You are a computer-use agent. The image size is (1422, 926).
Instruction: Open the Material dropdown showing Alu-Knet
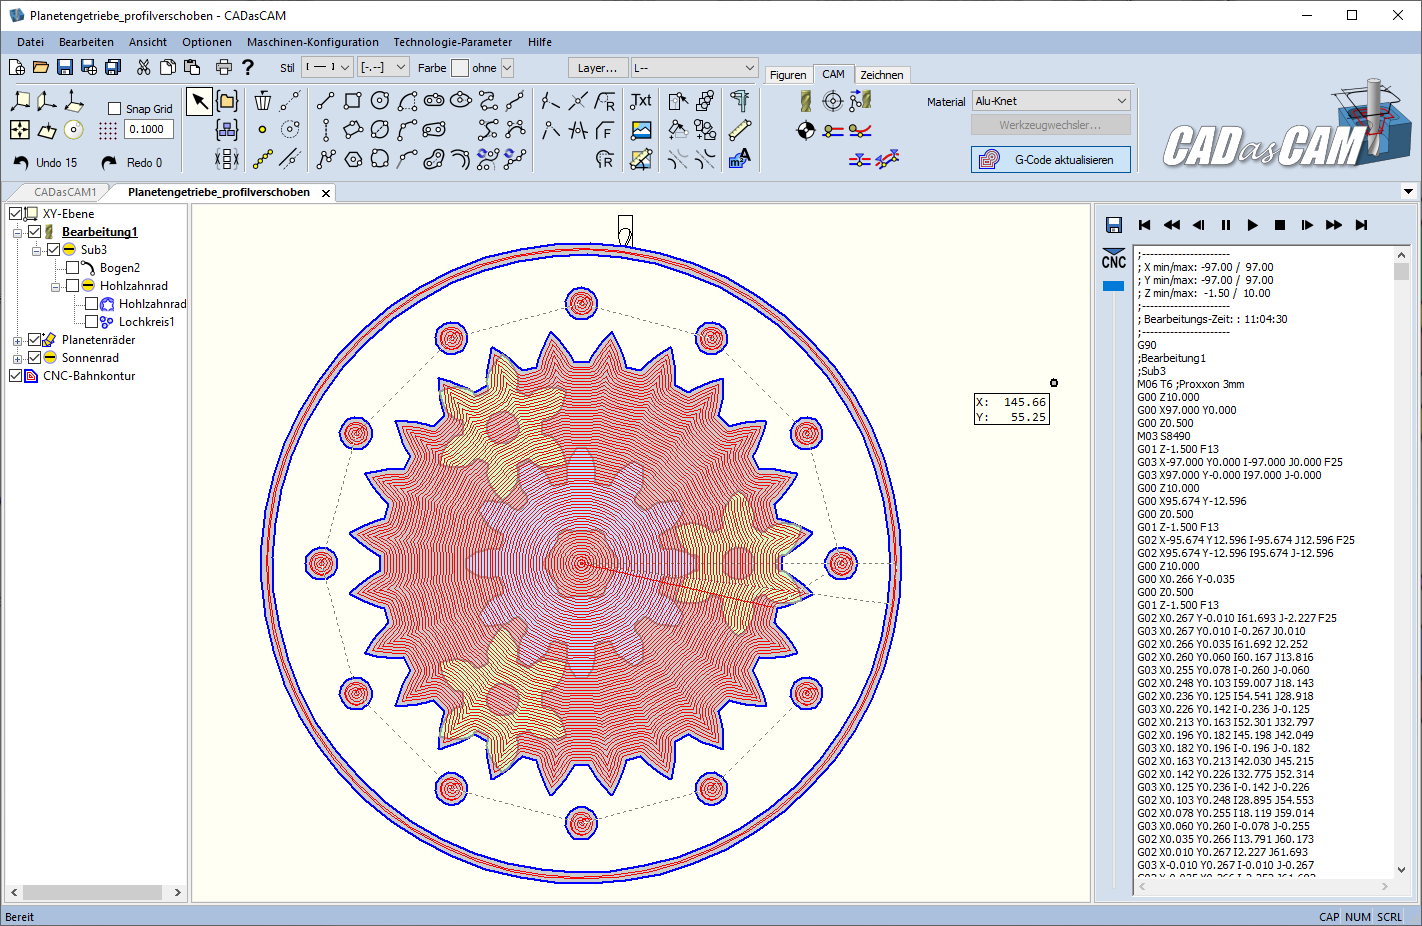point(1051,101)
